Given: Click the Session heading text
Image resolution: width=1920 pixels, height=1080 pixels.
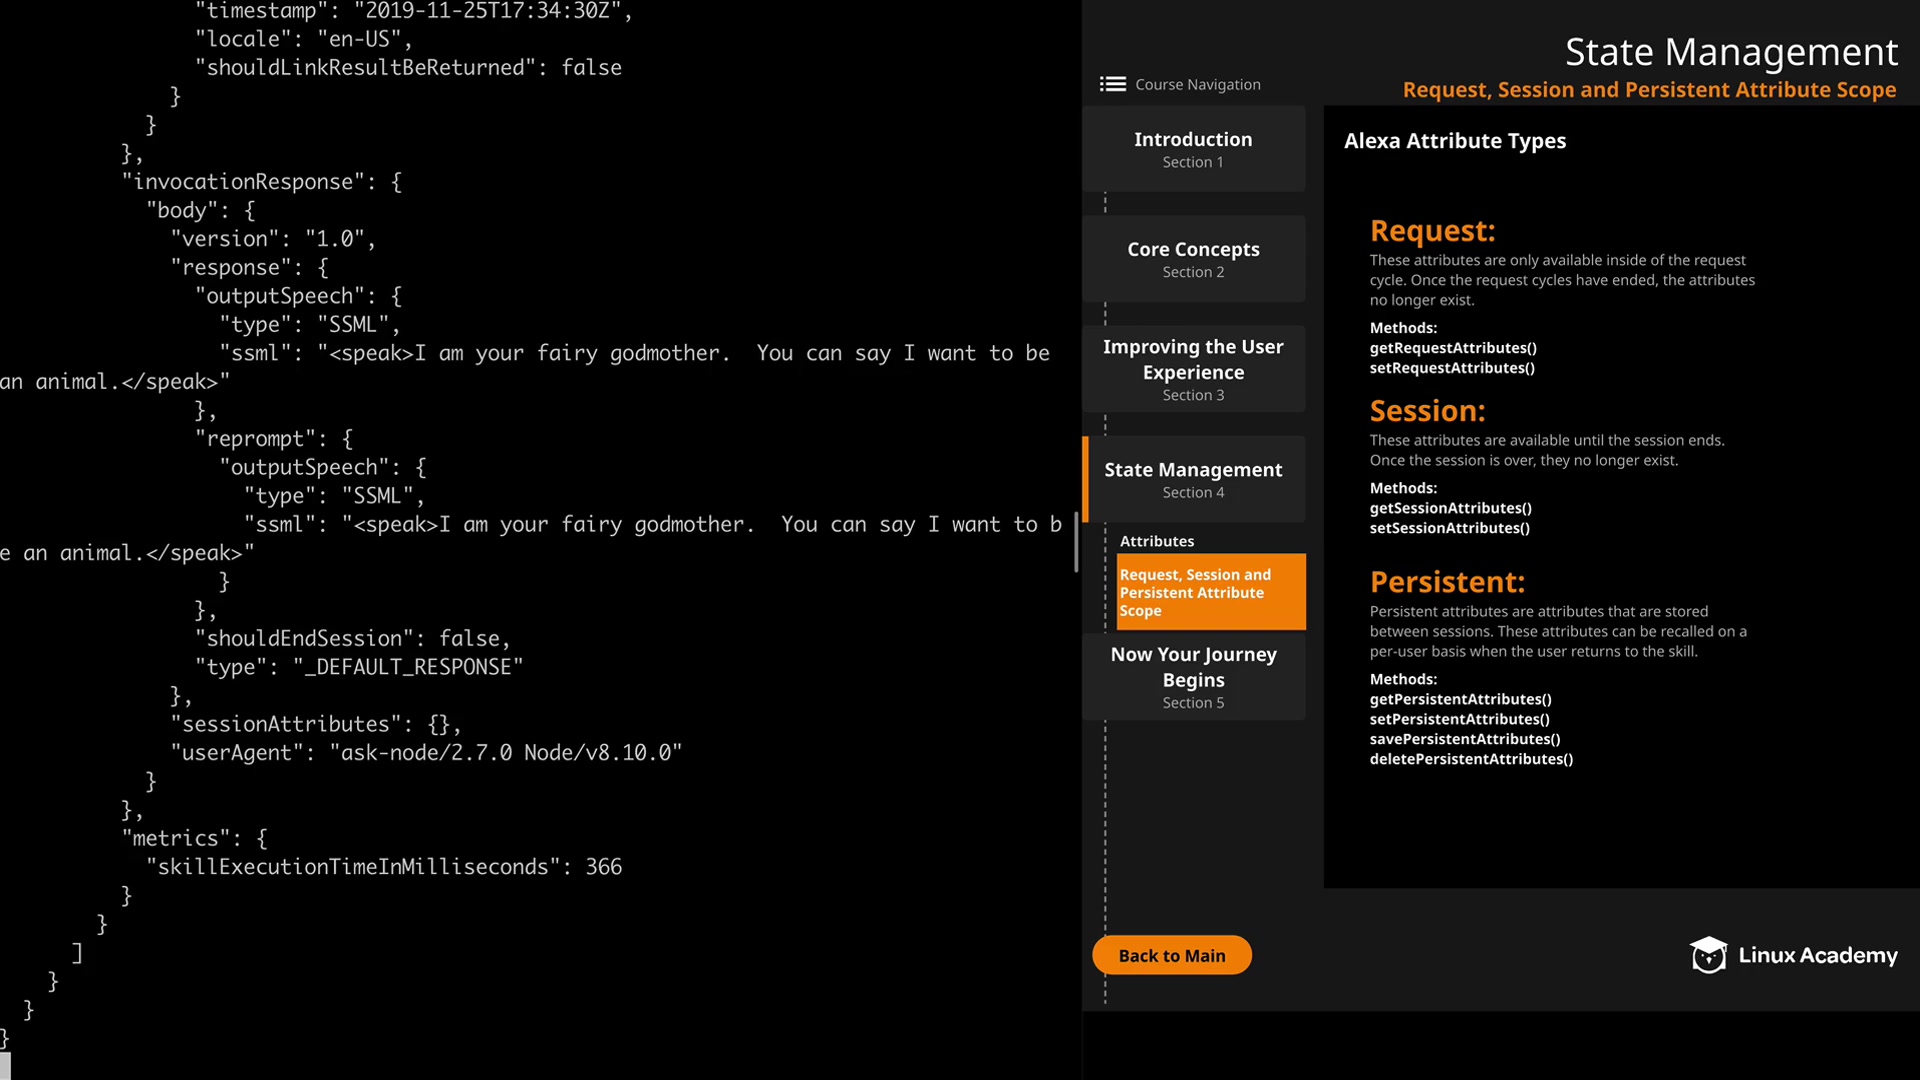Looking at the screenshot, I should click(x=1427, y=411).
